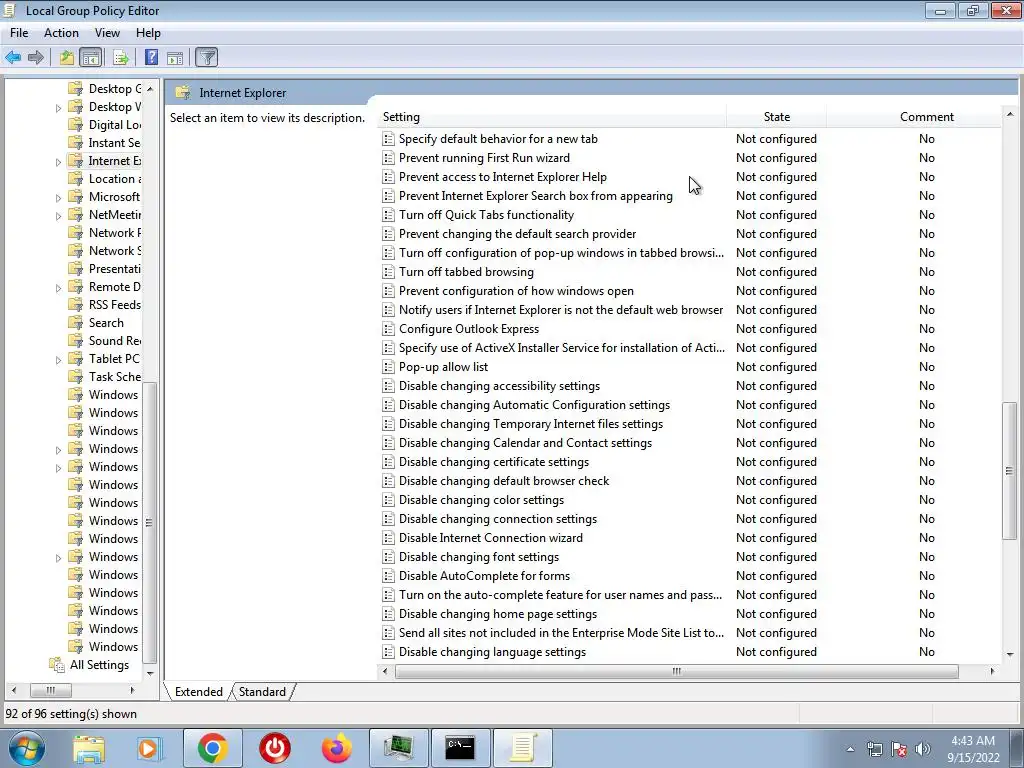Click the Filter funnel toolbar icon

pos(207,57)
